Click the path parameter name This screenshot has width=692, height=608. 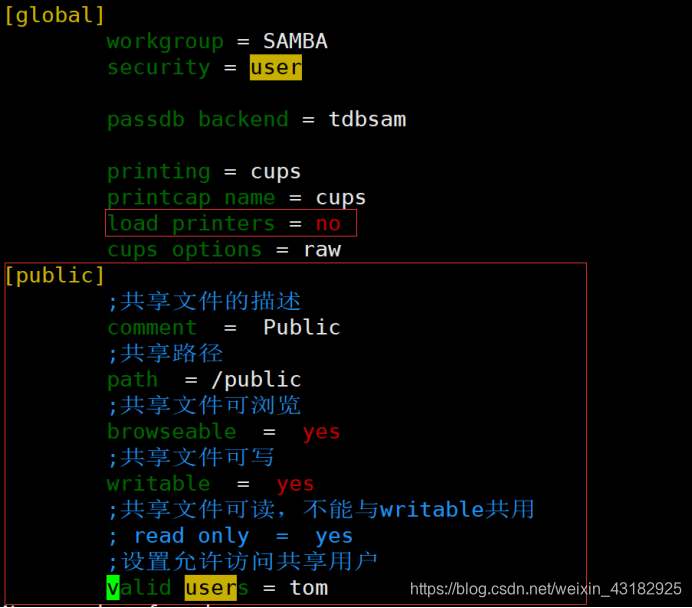(132, 380)
